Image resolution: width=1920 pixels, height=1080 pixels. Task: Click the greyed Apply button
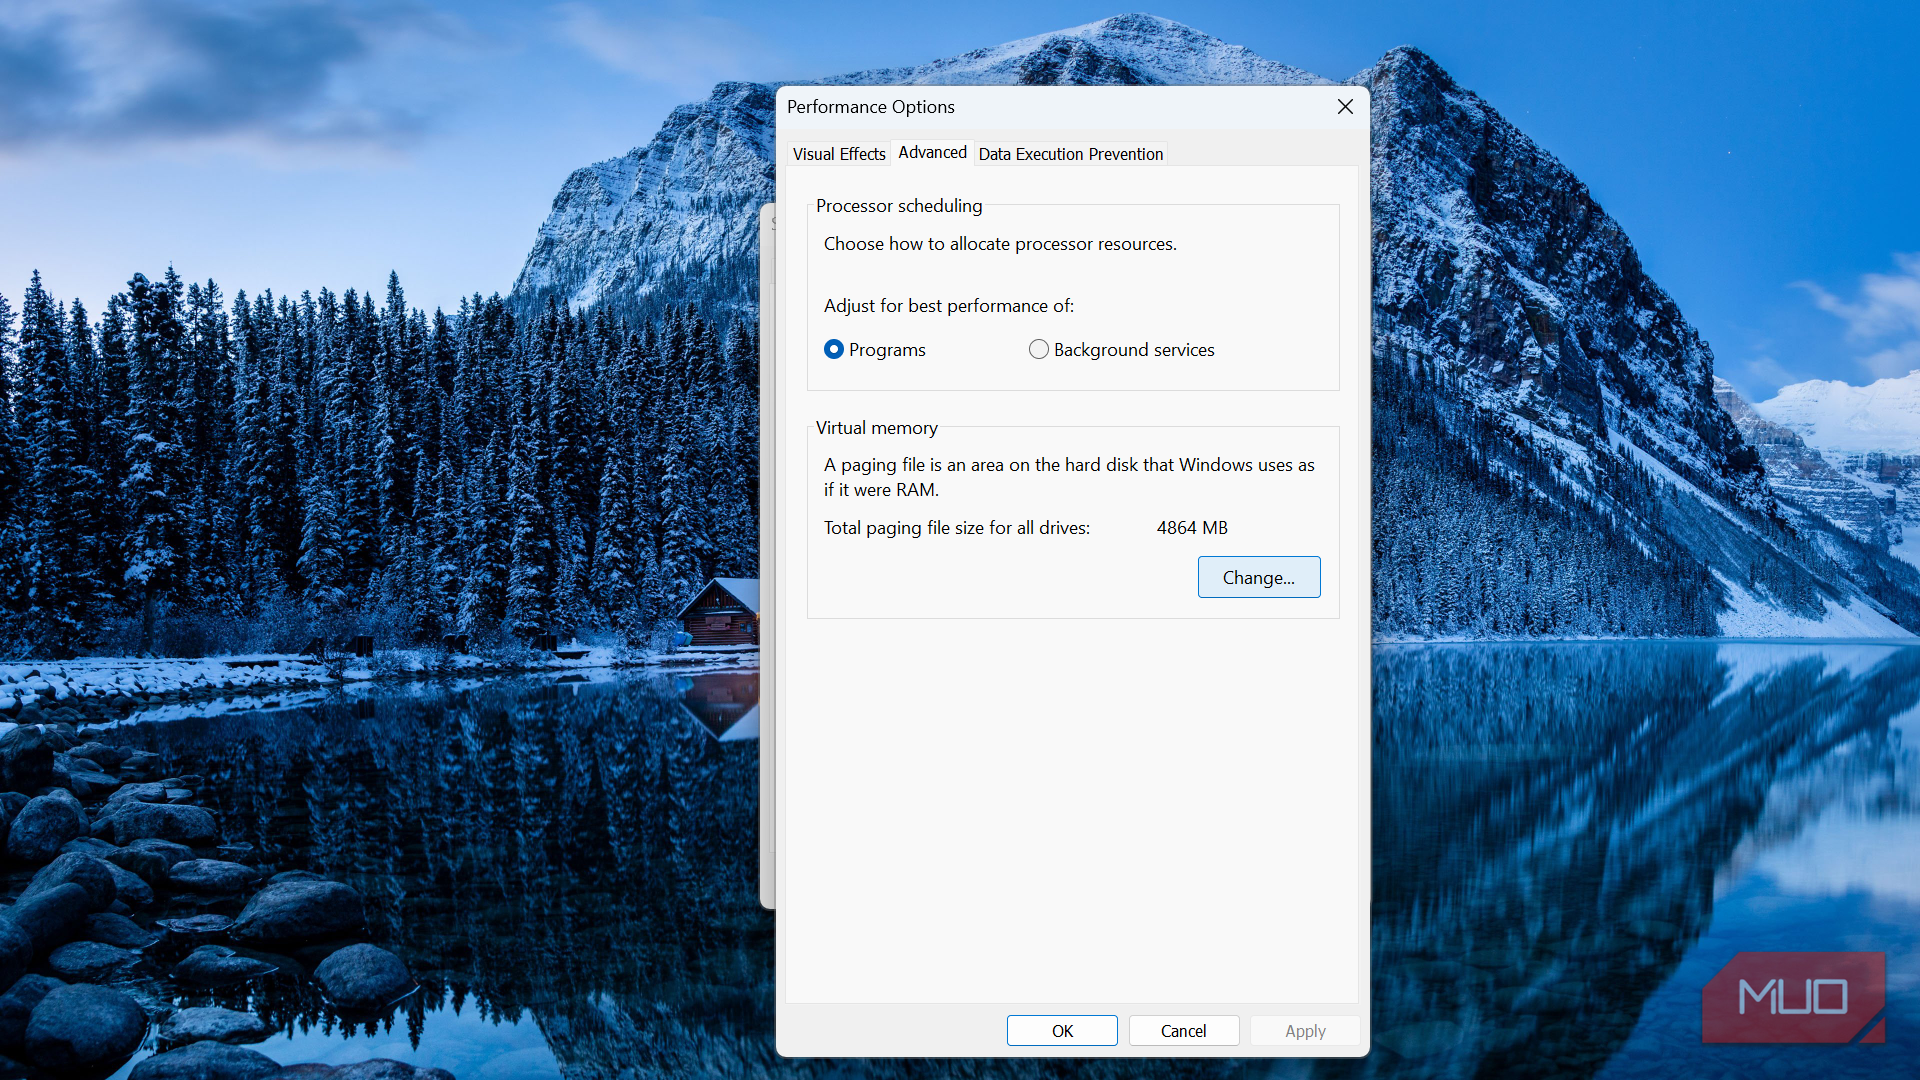[x=1305, y=1030]
